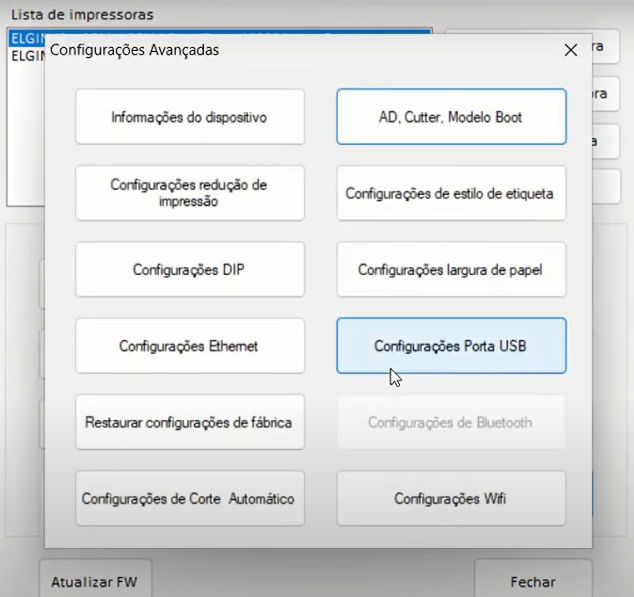This screenshot has width=634, height=597.
Task: Click Configurações Porta USB button
Action: (451, 346)
